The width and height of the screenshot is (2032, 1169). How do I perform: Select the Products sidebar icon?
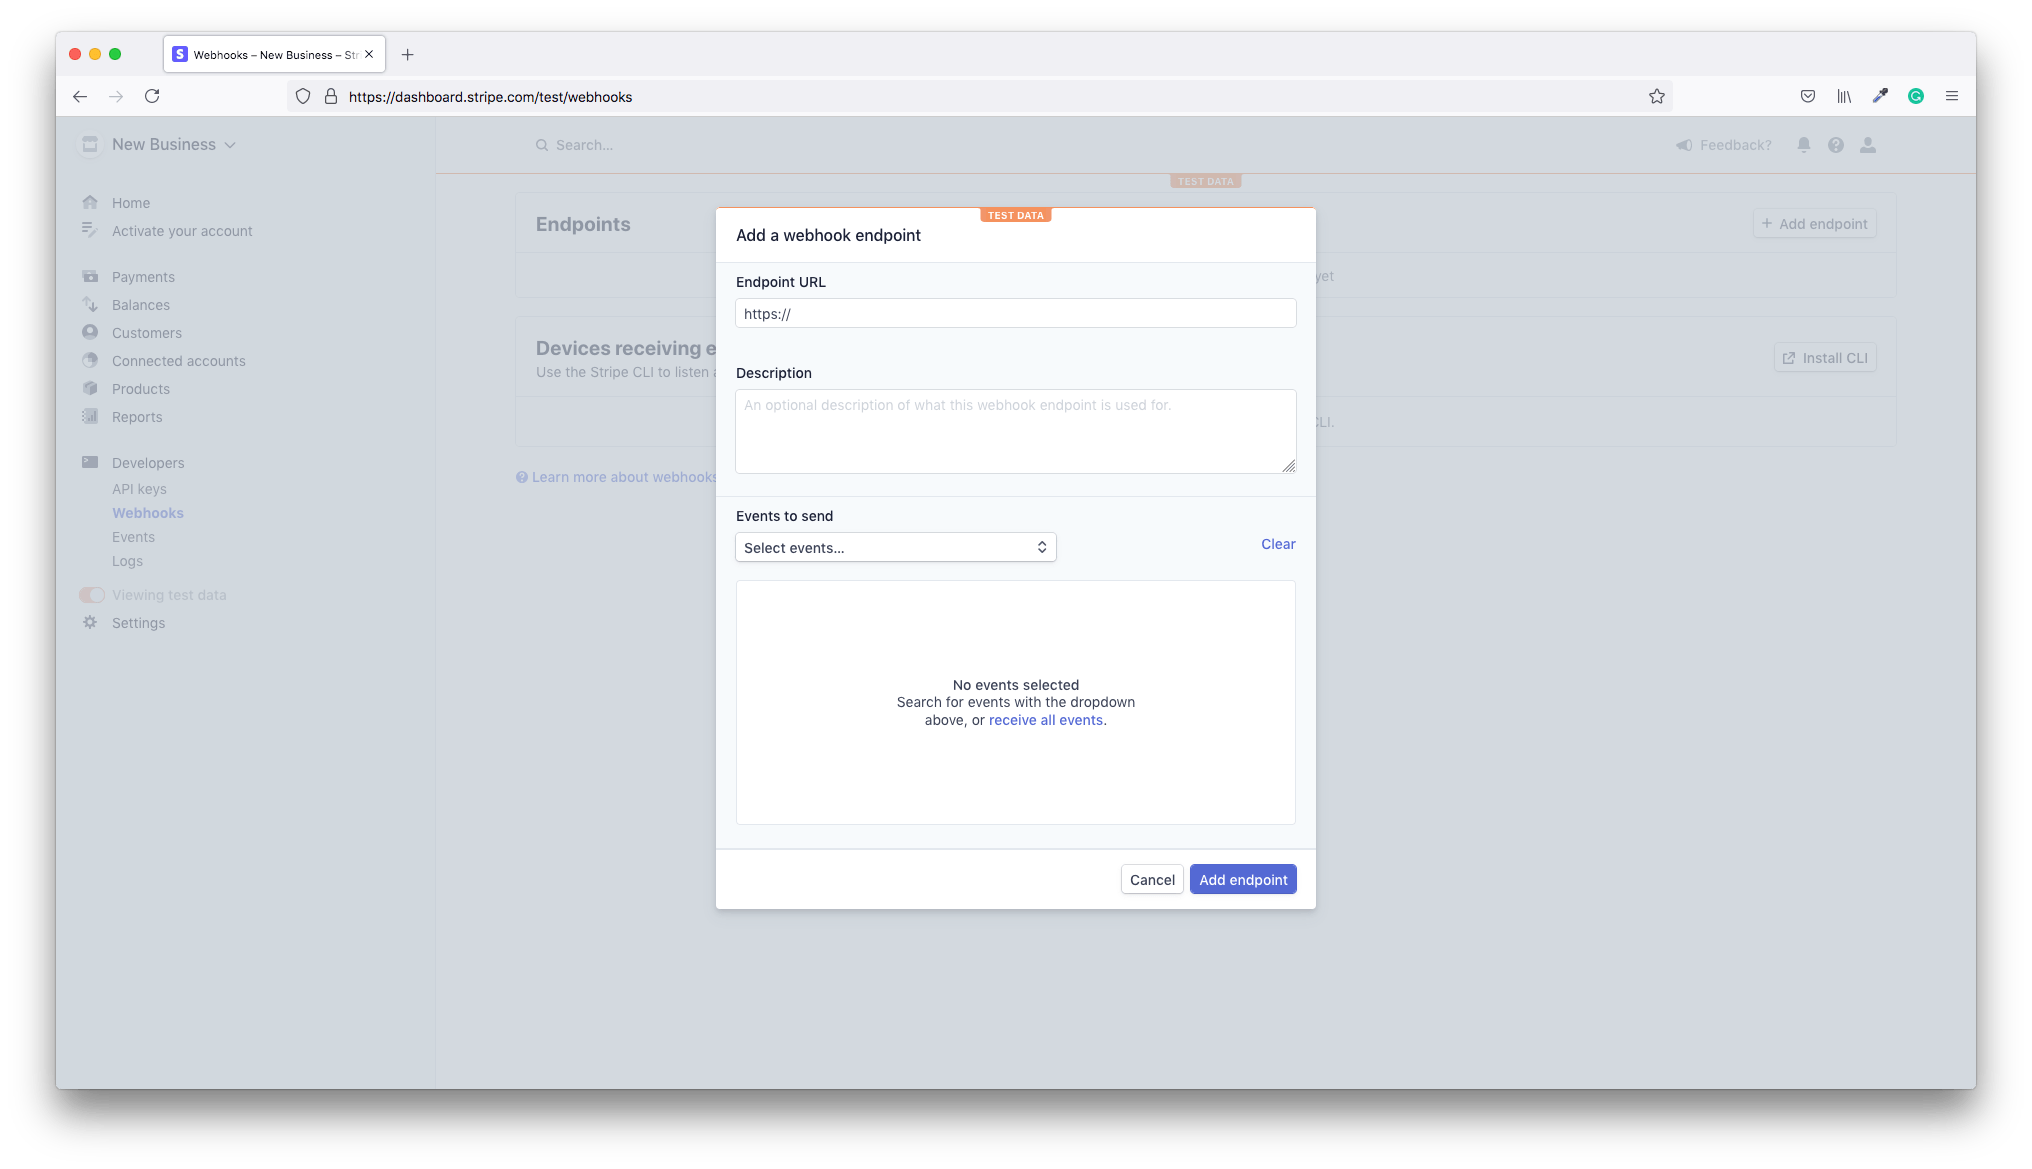tap(90, 388)
